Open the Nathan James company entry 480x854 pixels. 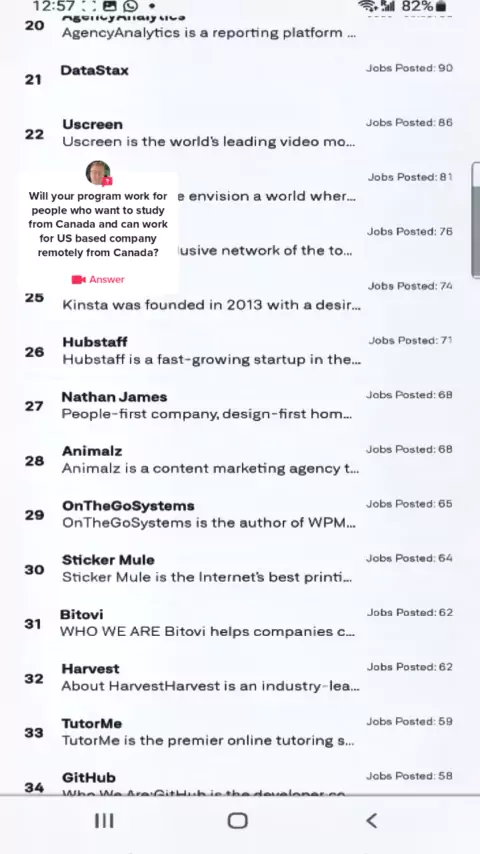(x=239, y=405)
